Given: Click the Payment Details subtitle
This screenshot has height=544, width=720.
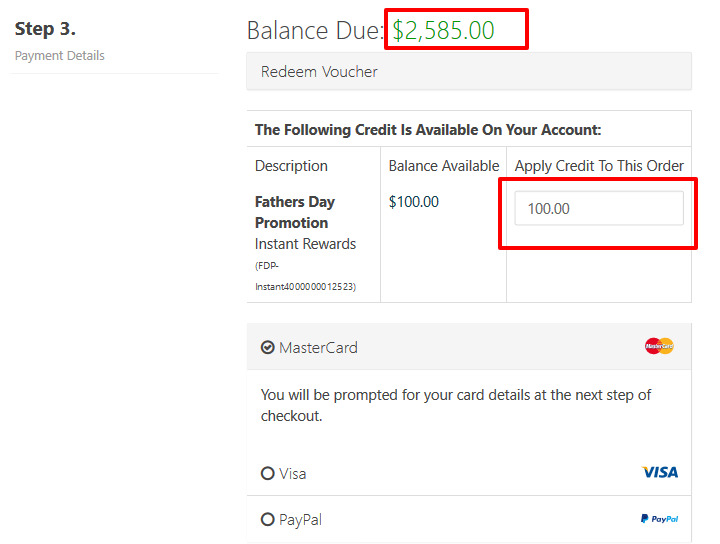Looking at the screenshot, I should click(60, 56).
